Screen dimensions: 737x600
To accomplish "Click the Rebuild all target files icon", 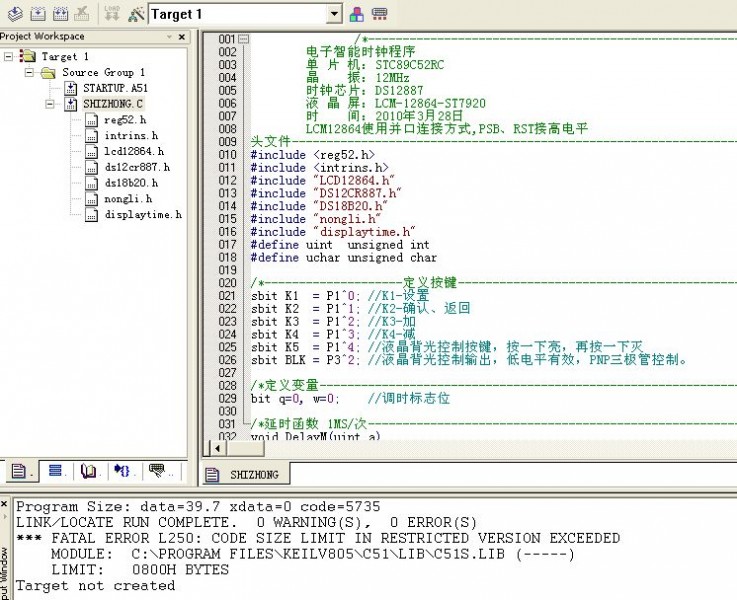I will (60, 14).
